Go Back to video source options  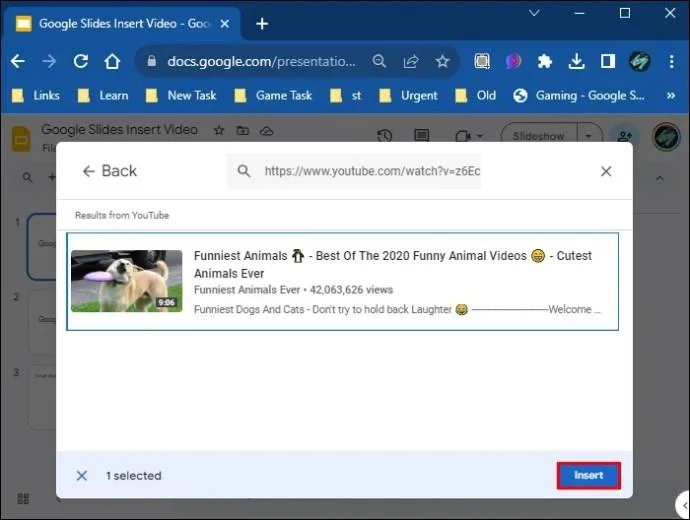[110, 171]
